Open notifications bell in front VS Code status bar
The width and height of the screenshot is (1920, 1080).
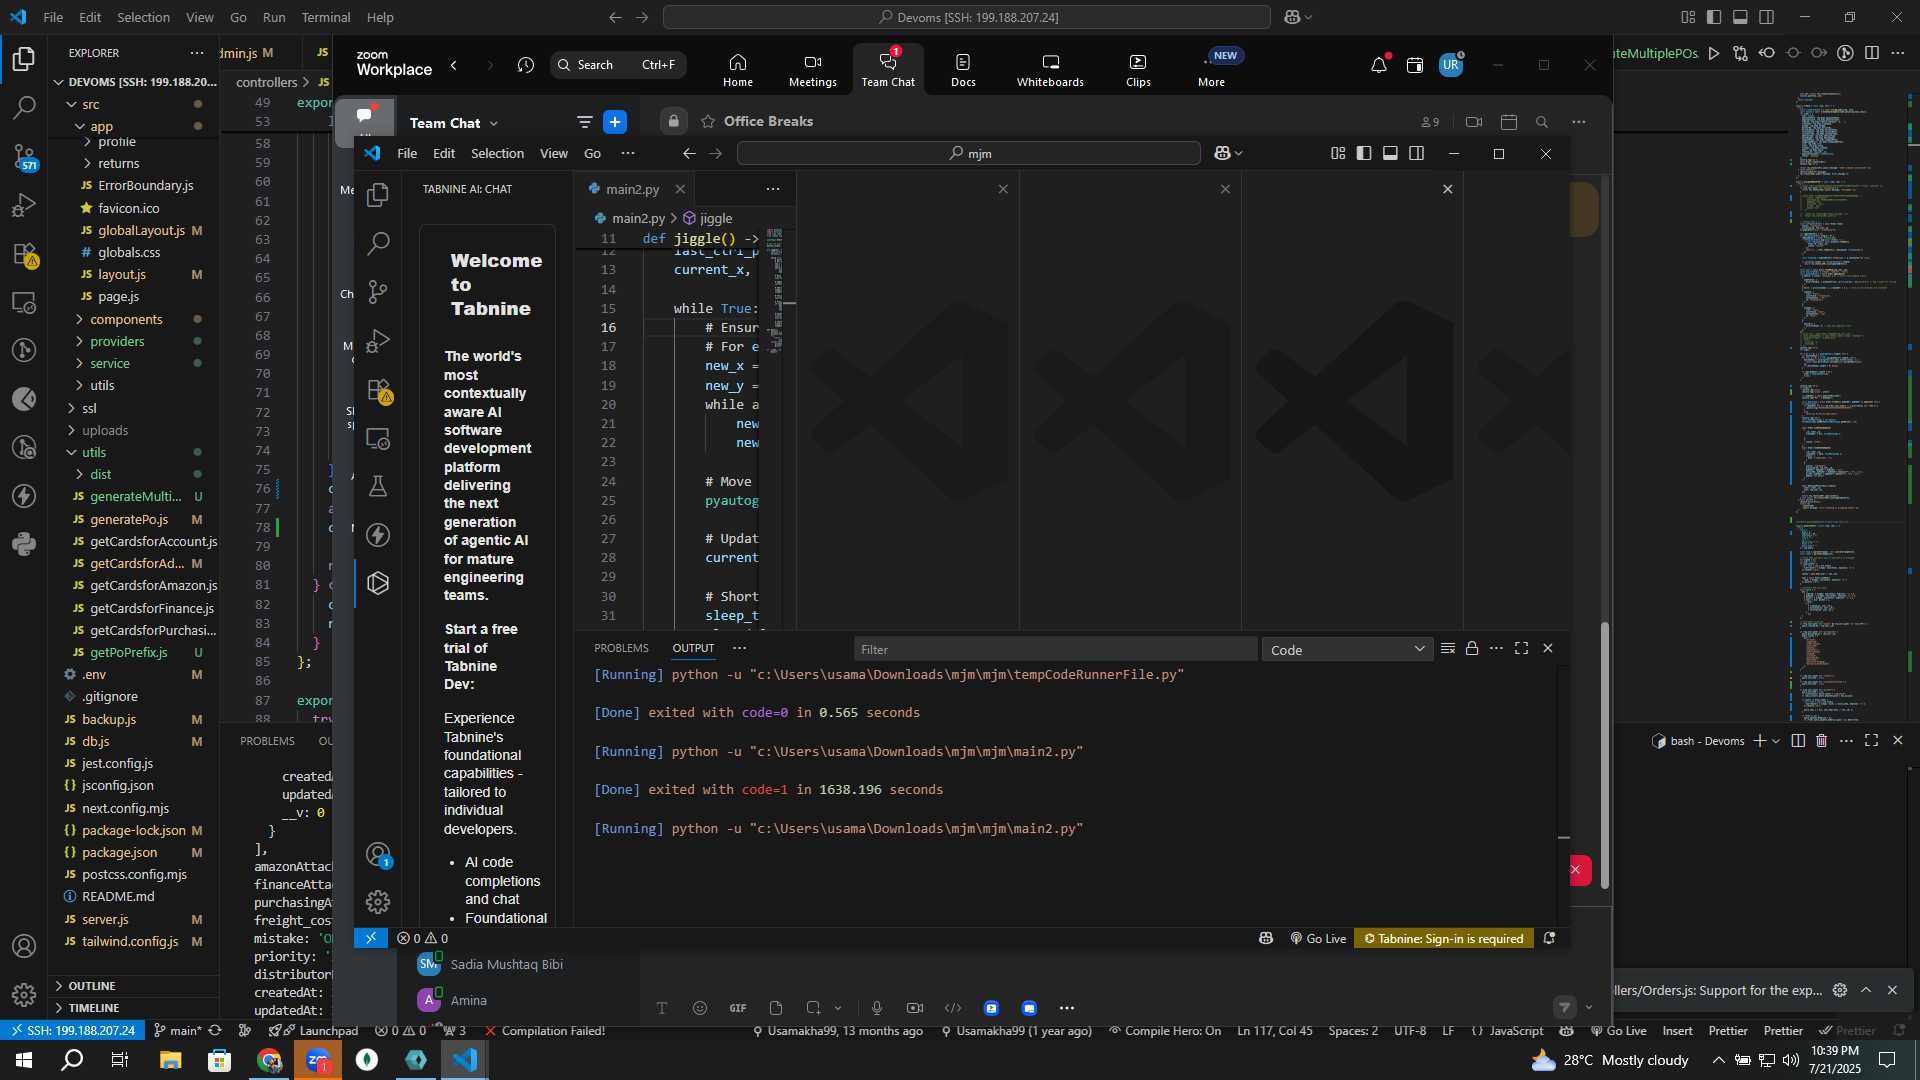(1549, 938)
